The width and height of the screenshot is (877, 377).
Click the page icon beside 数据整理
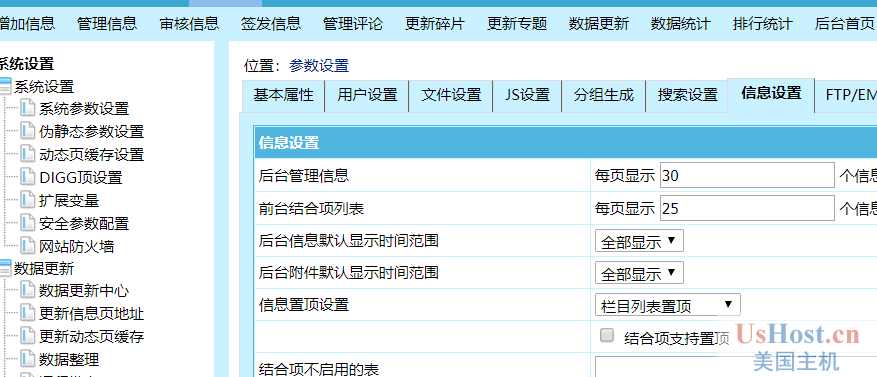coord(27,359)
